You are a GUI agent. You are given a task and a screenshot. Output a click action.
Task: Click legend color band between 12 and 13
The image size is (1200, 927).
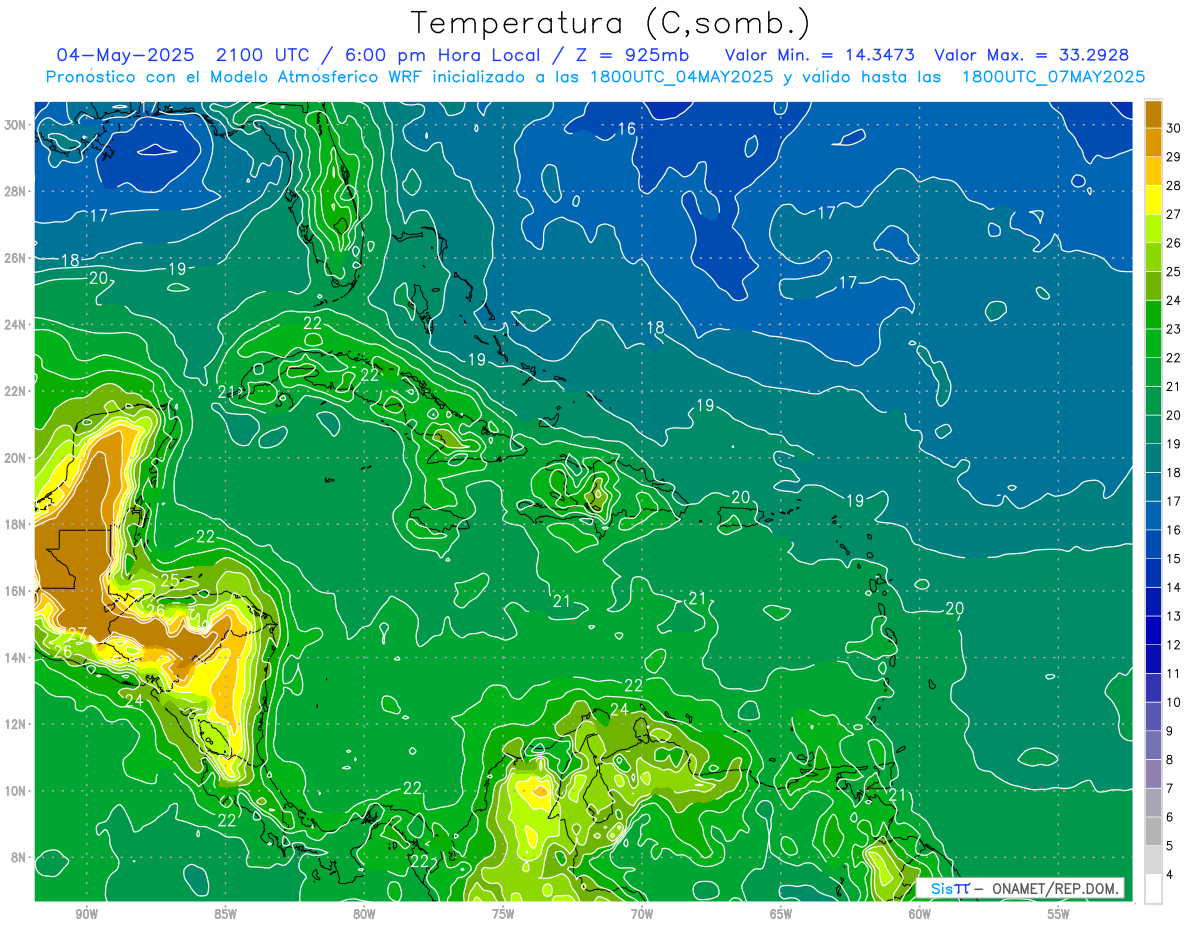(x=1153, y=630)
